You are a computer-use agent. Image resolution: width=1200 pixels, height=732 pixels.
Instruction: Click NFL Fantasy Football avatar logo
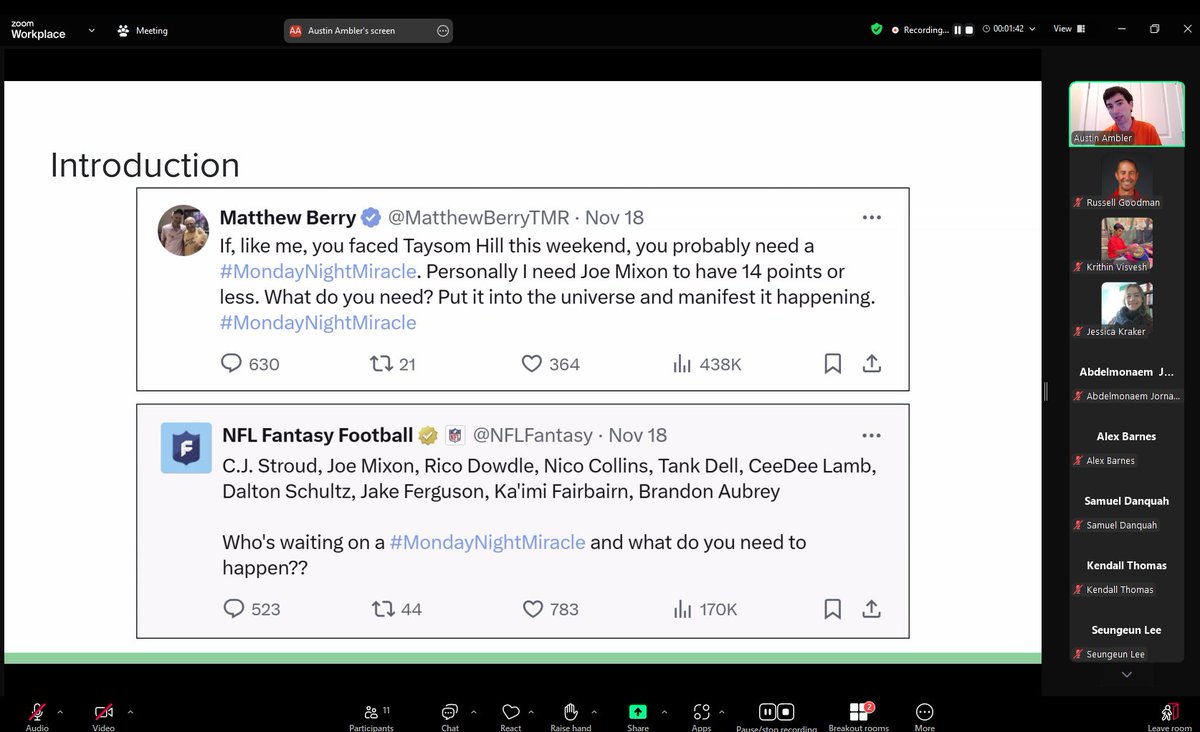[x=186, y=448]
